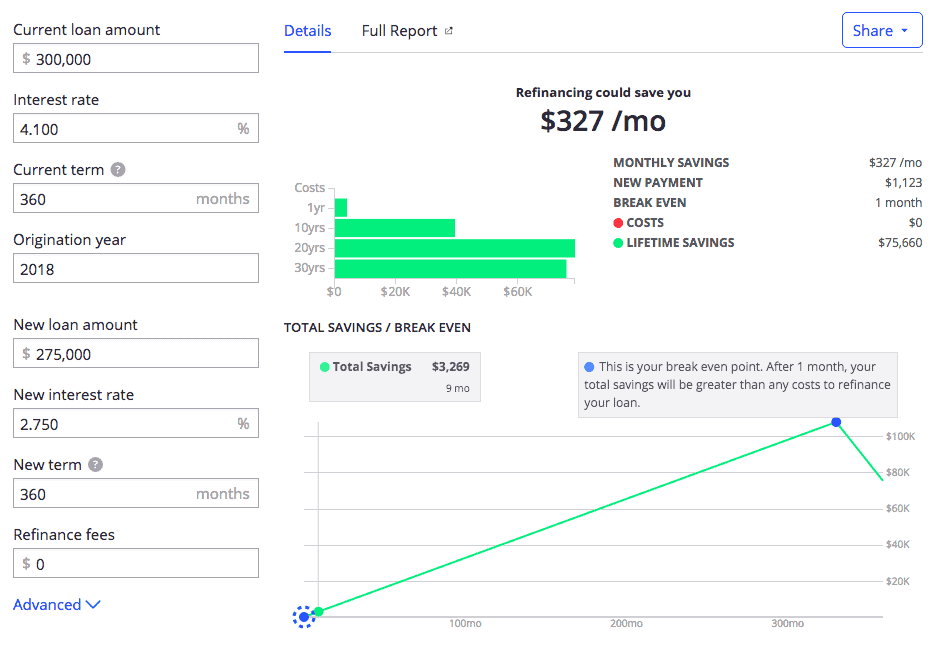This screenshot has height=657, width=943.
Task: Click the Current term help icon
Action: tap(118, 170)
